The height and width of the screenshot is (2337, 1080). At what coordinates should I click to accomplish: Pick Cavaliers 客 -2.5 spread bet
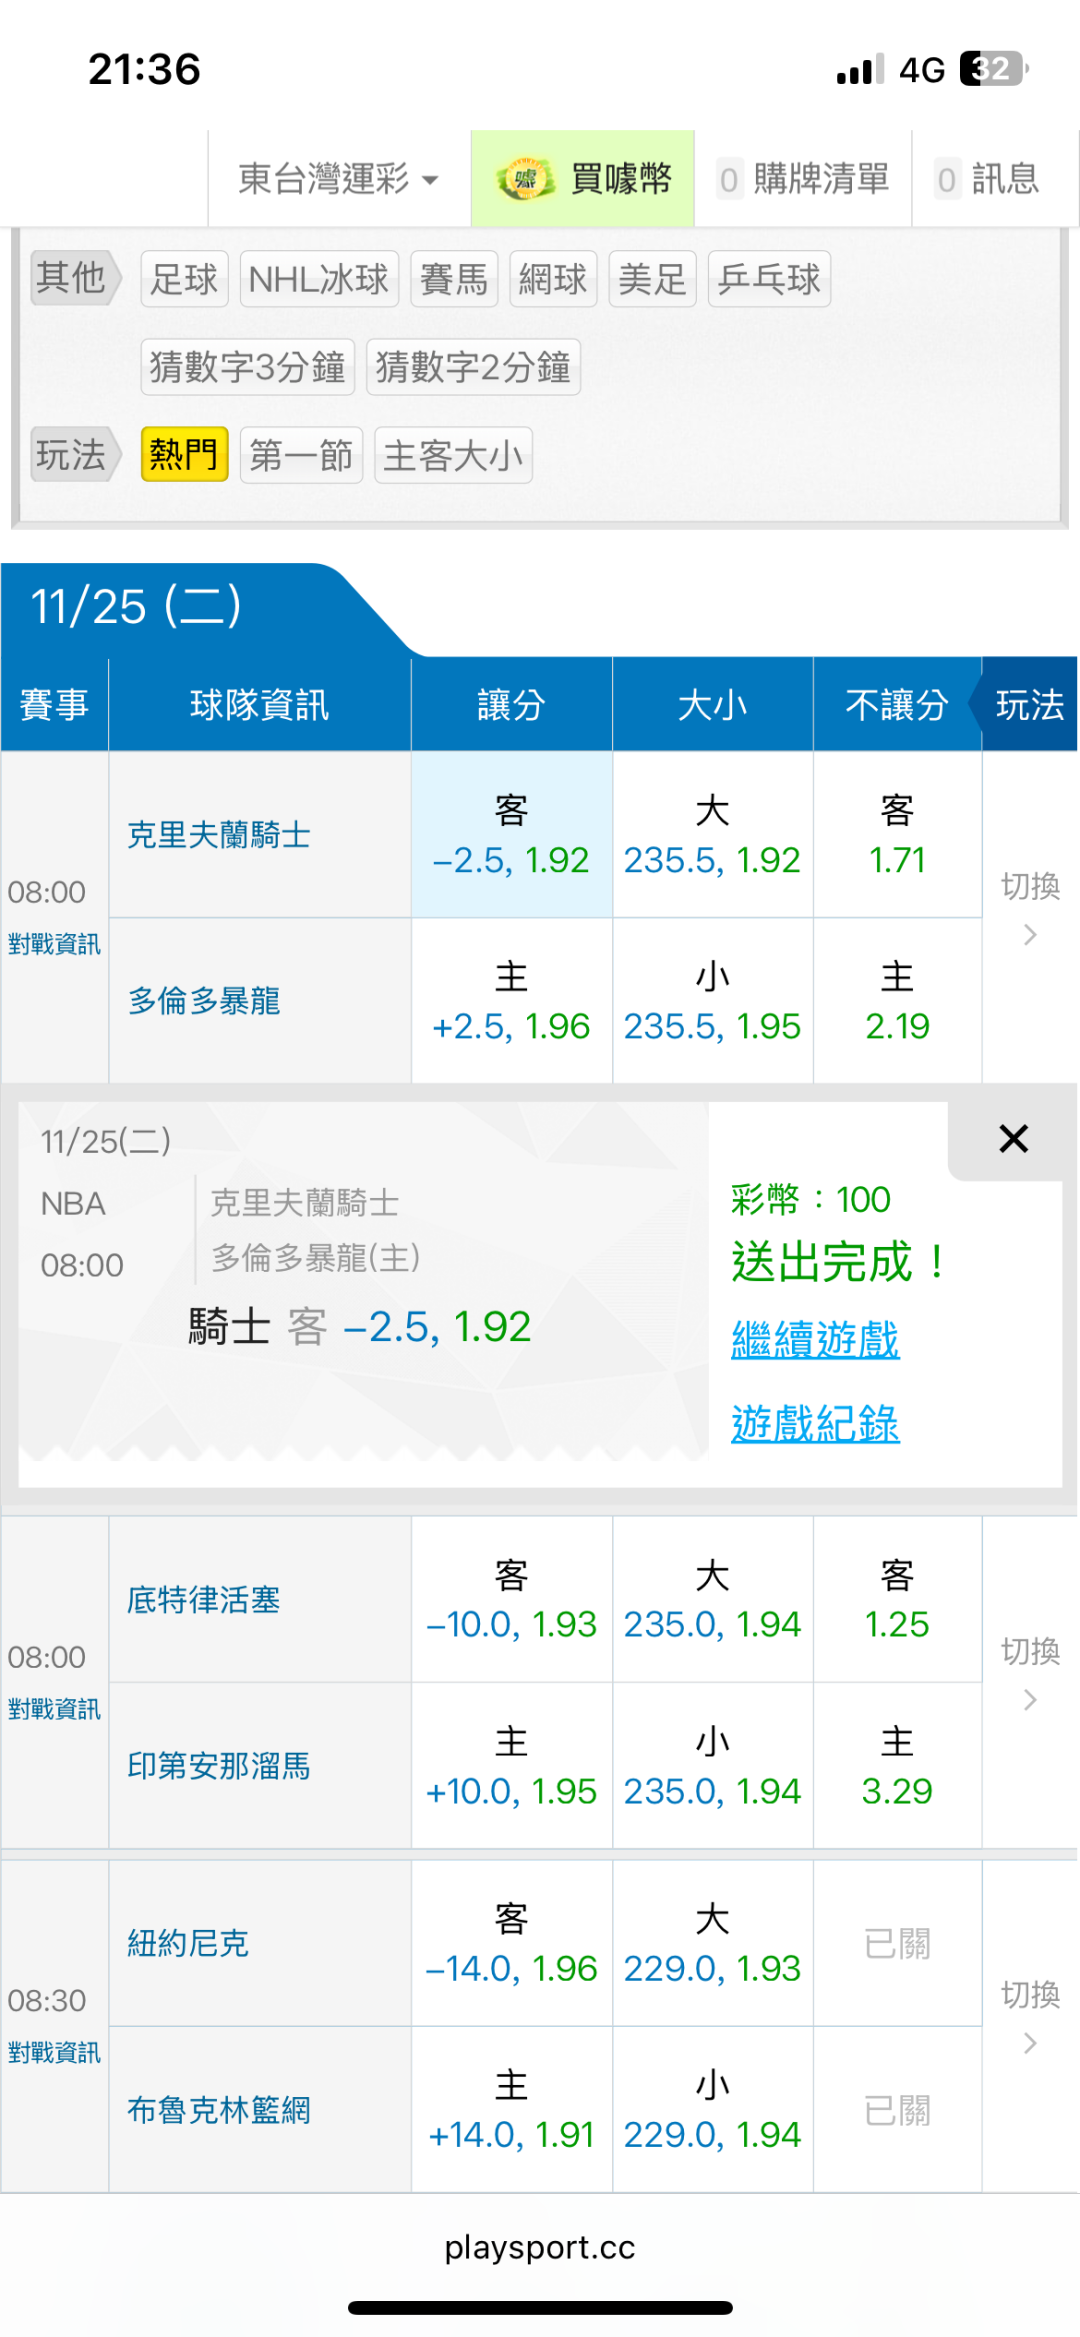coord(511,836)
